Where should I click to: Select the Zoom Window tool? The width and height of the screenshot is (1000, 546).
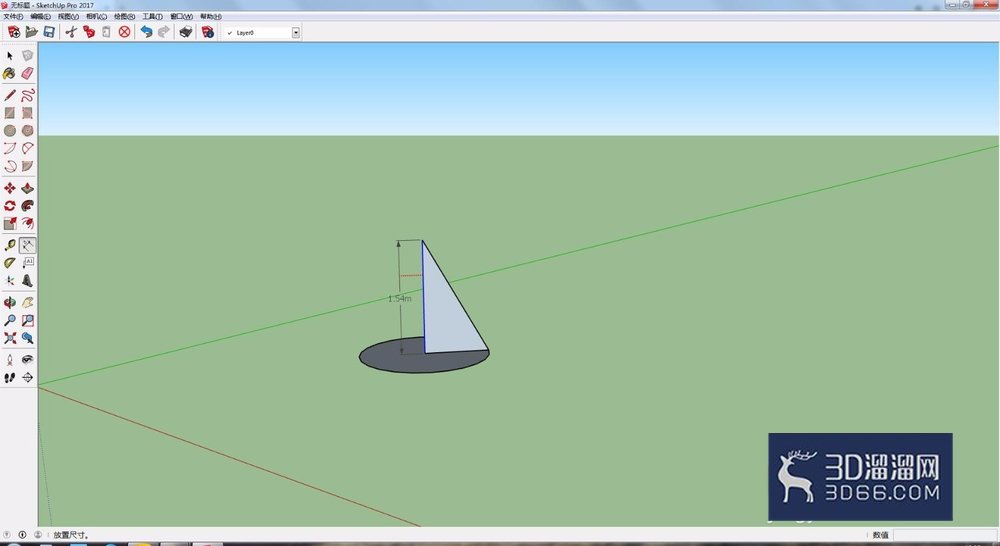pyautogui.click(x=27, y=320)
